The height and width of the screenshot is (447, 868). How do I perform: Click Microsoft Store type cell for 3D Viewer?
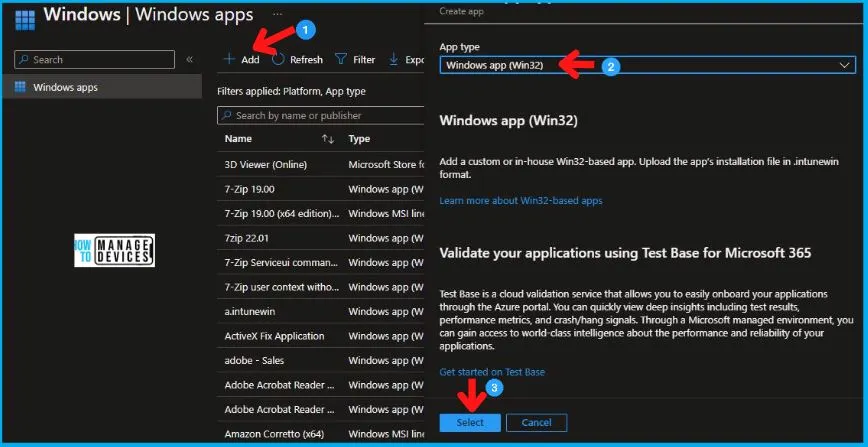[386, 165]
